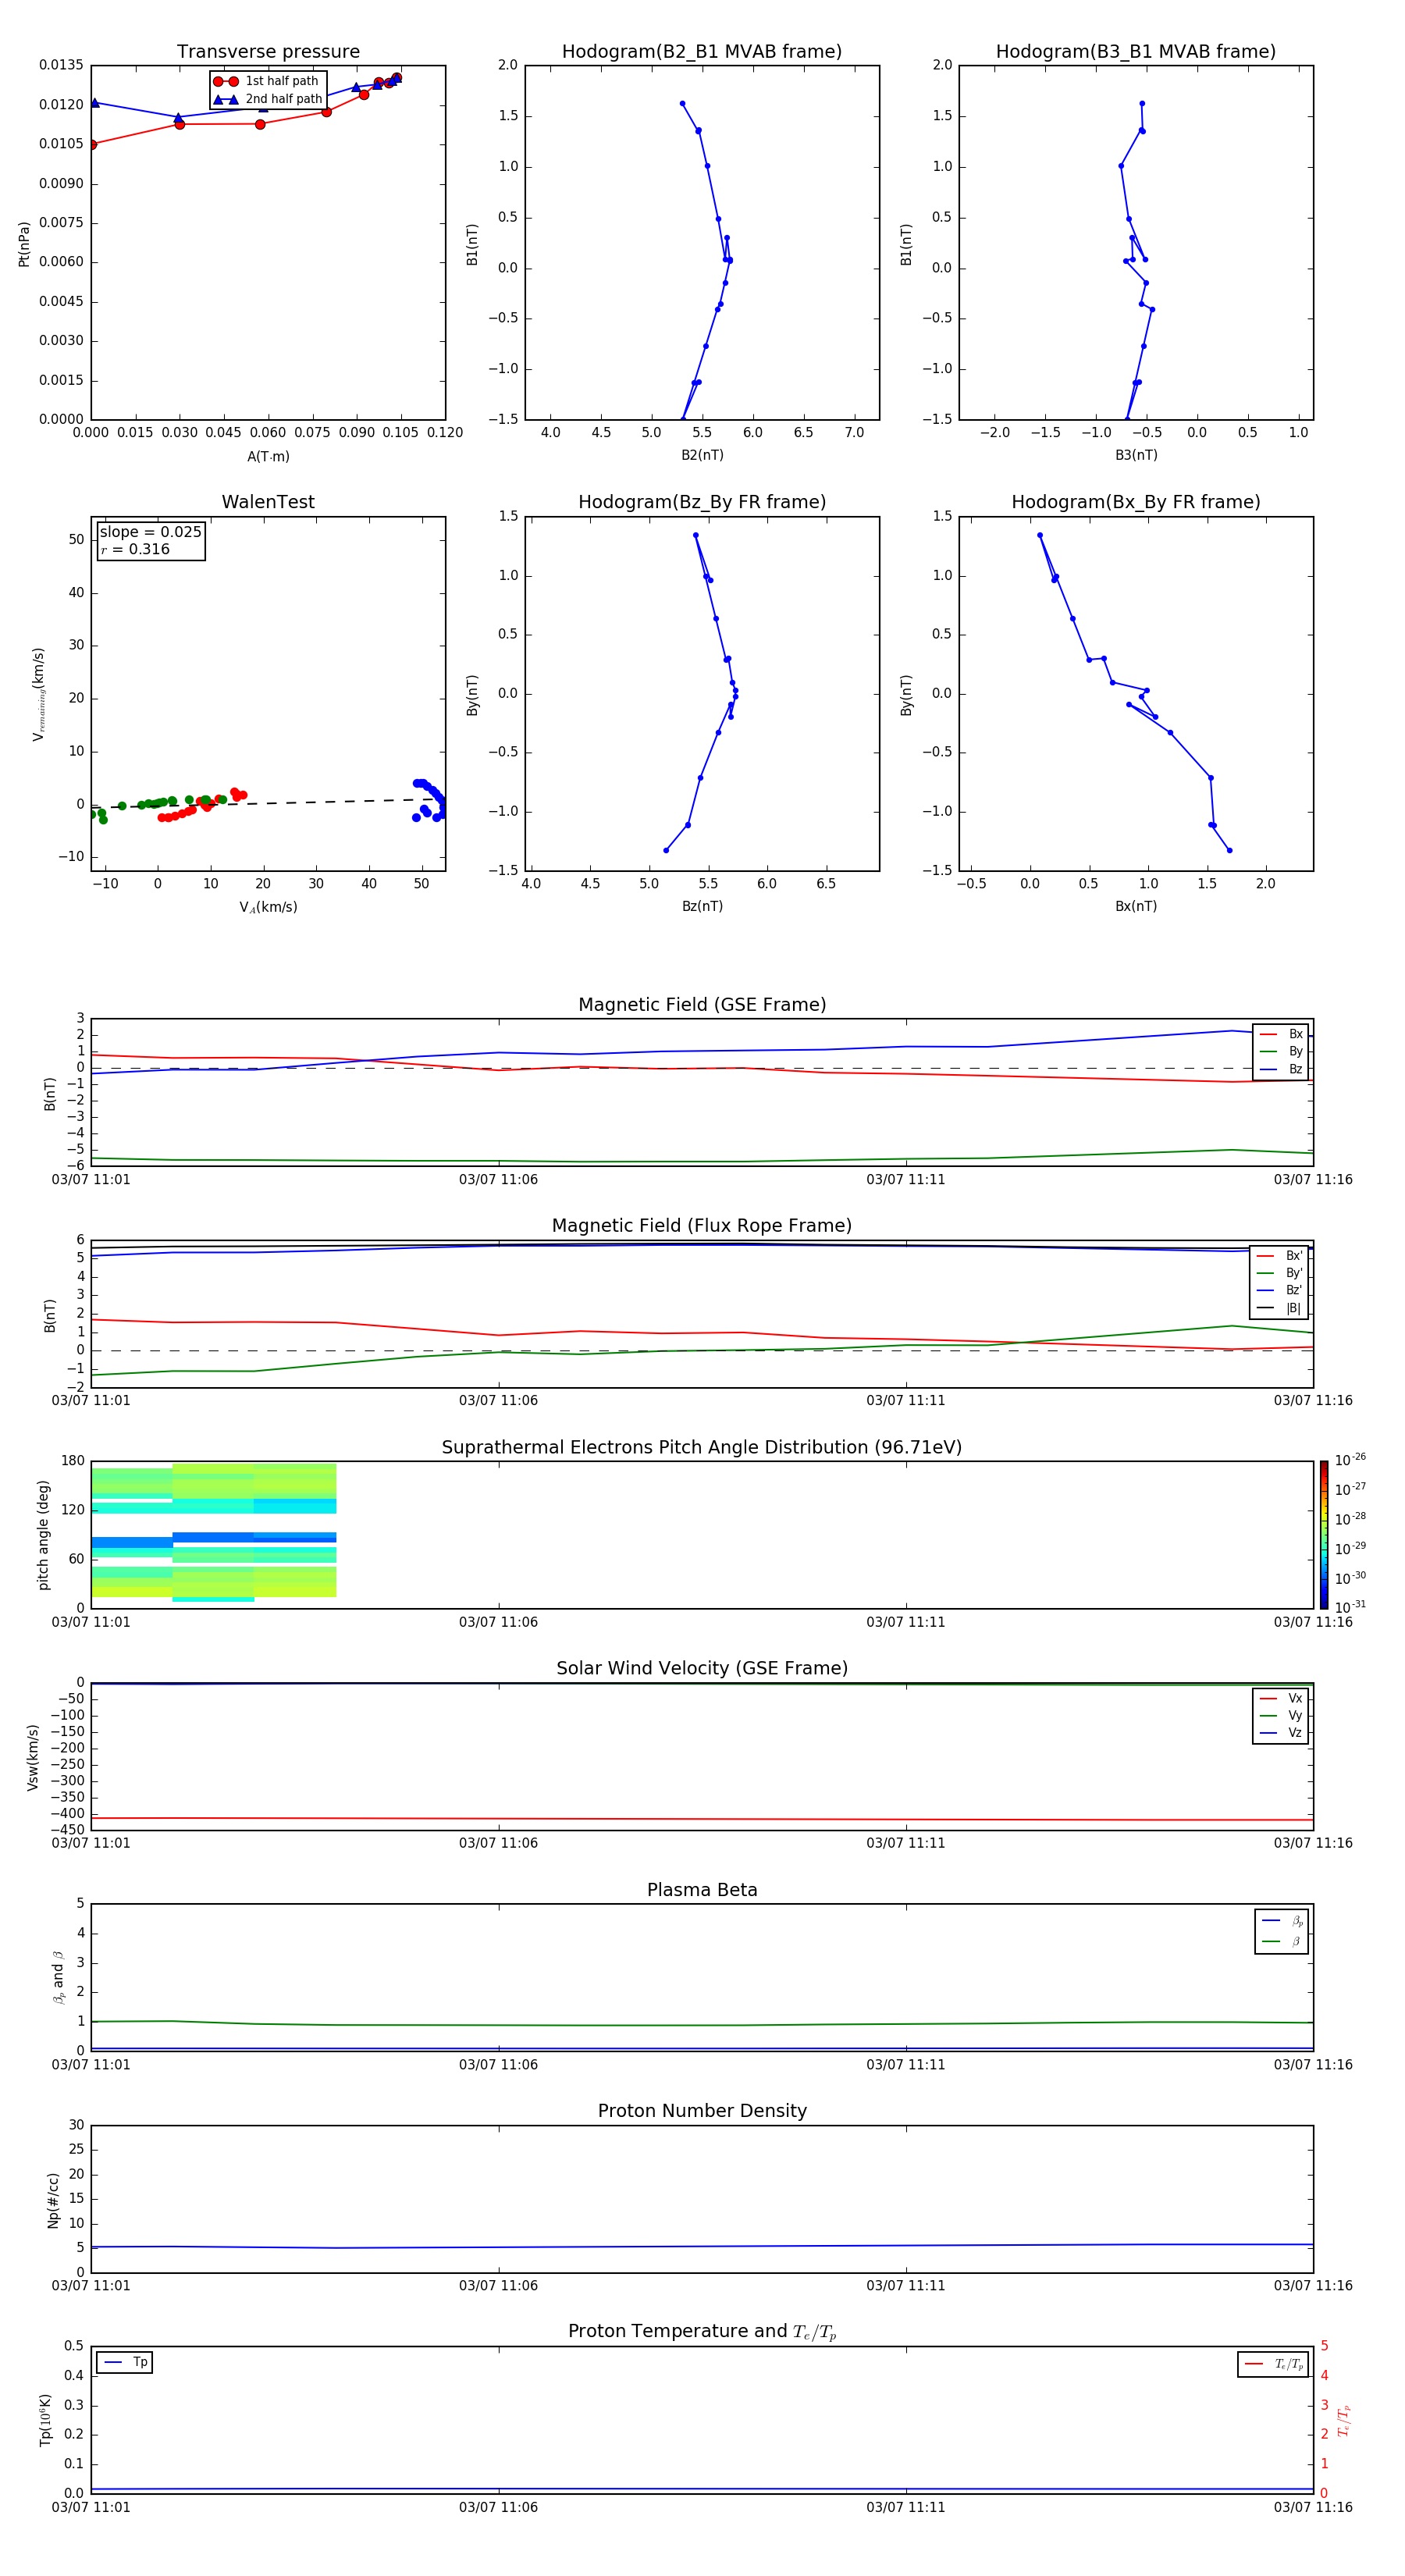This screenshot has height=2576, width=1405.
Task: Click the rotated red "Te/Tp" right-axis label
Action: [1343, 2421]
